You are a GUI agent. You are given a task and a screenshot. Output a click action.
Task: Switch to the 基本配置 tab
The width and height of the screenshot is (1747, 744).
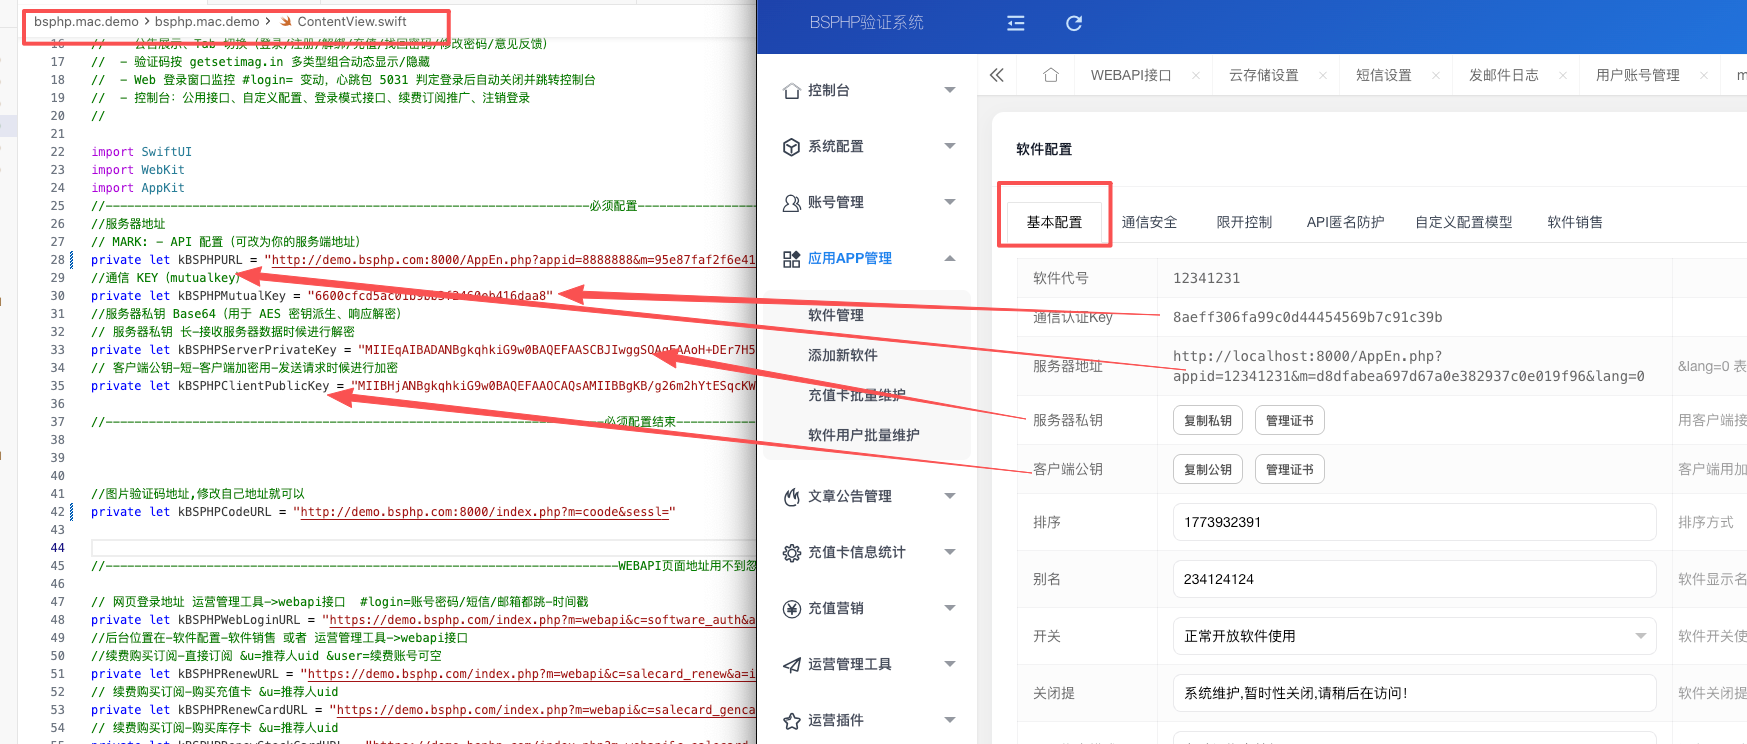(x=1054, y=222)
